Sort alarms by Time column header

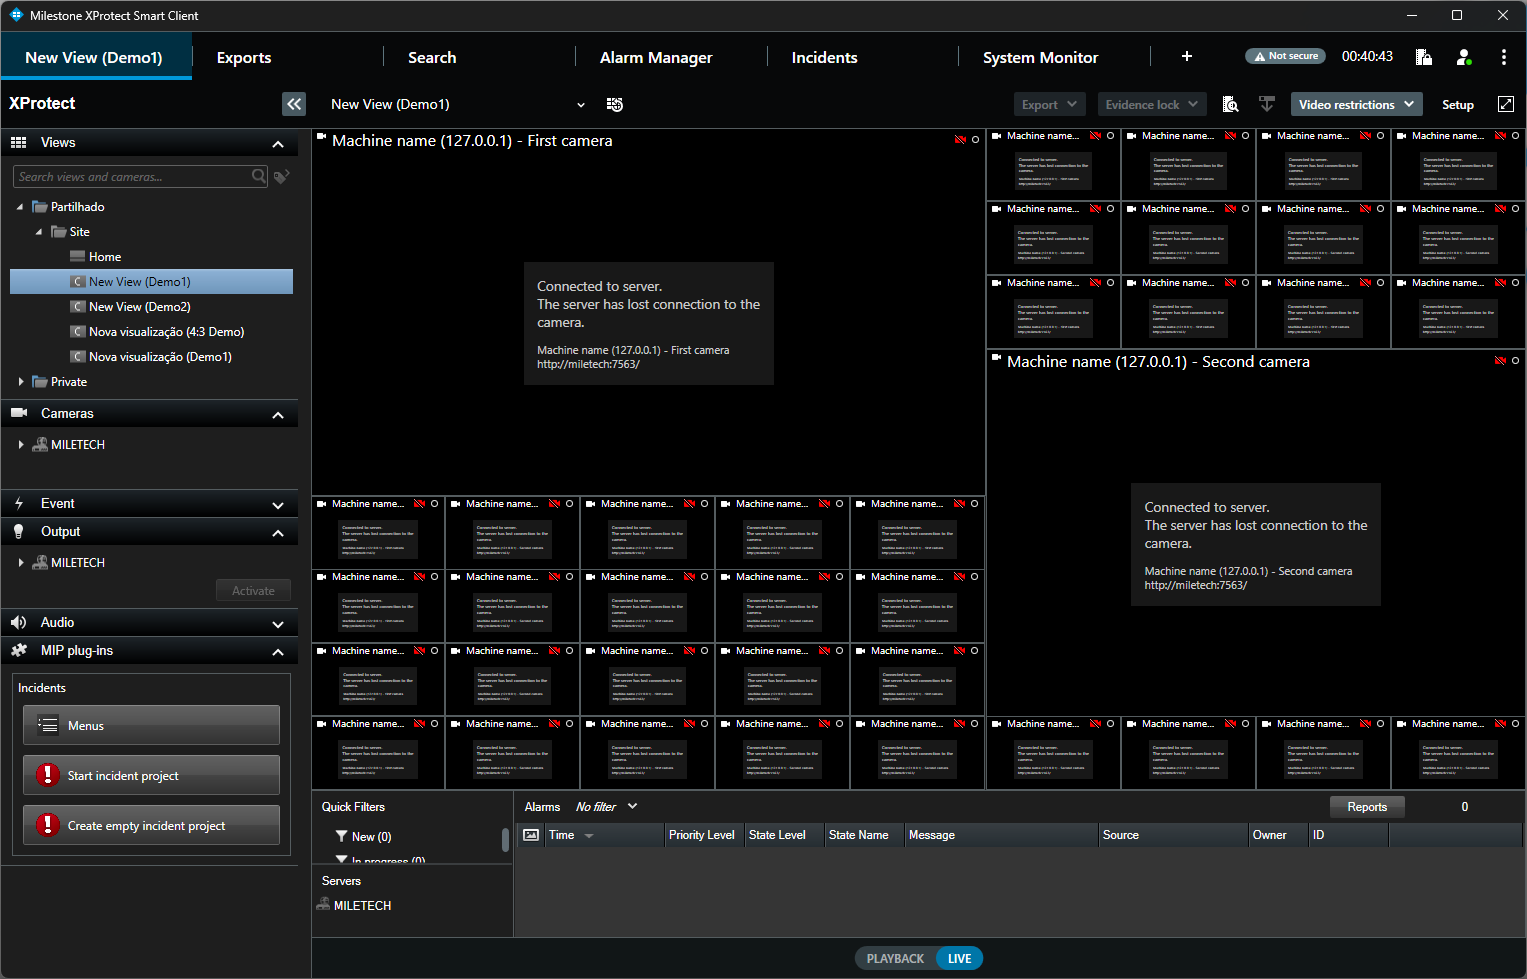pos(604,835)
